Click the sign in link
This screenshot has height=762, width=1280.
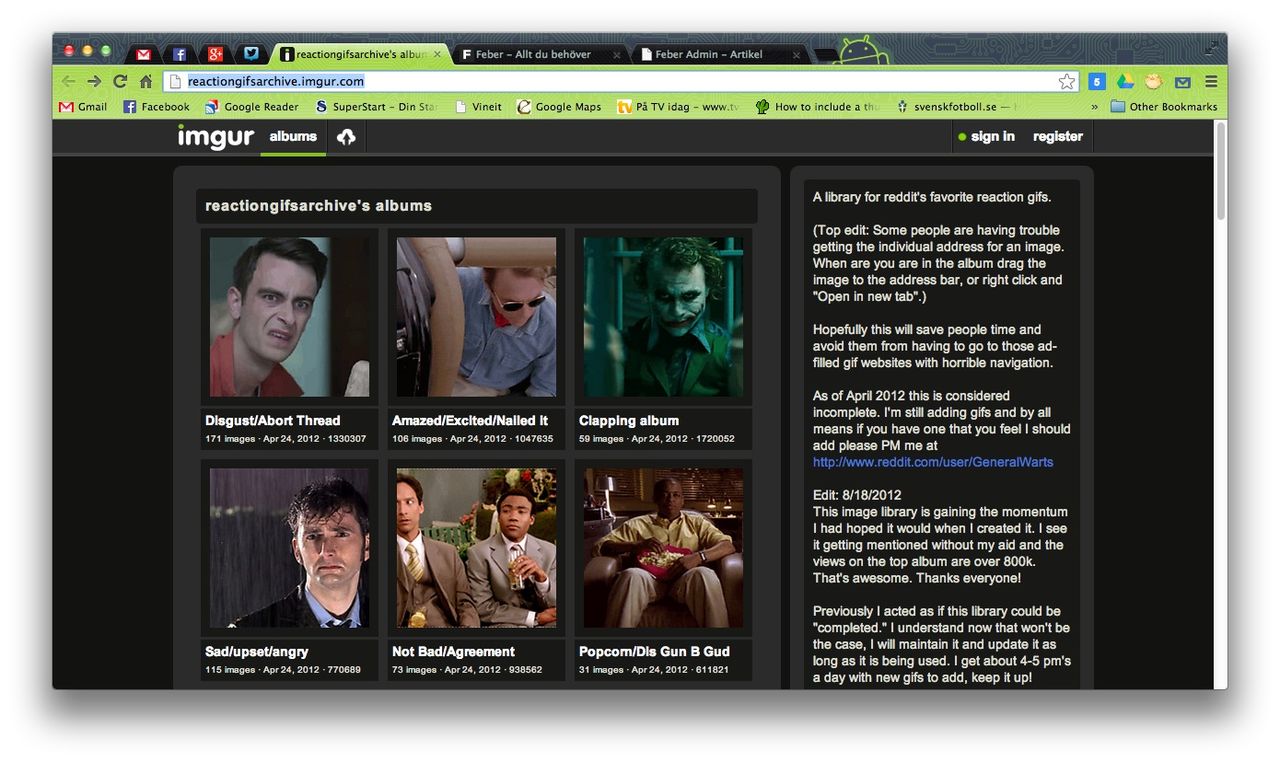click(985, 136)
